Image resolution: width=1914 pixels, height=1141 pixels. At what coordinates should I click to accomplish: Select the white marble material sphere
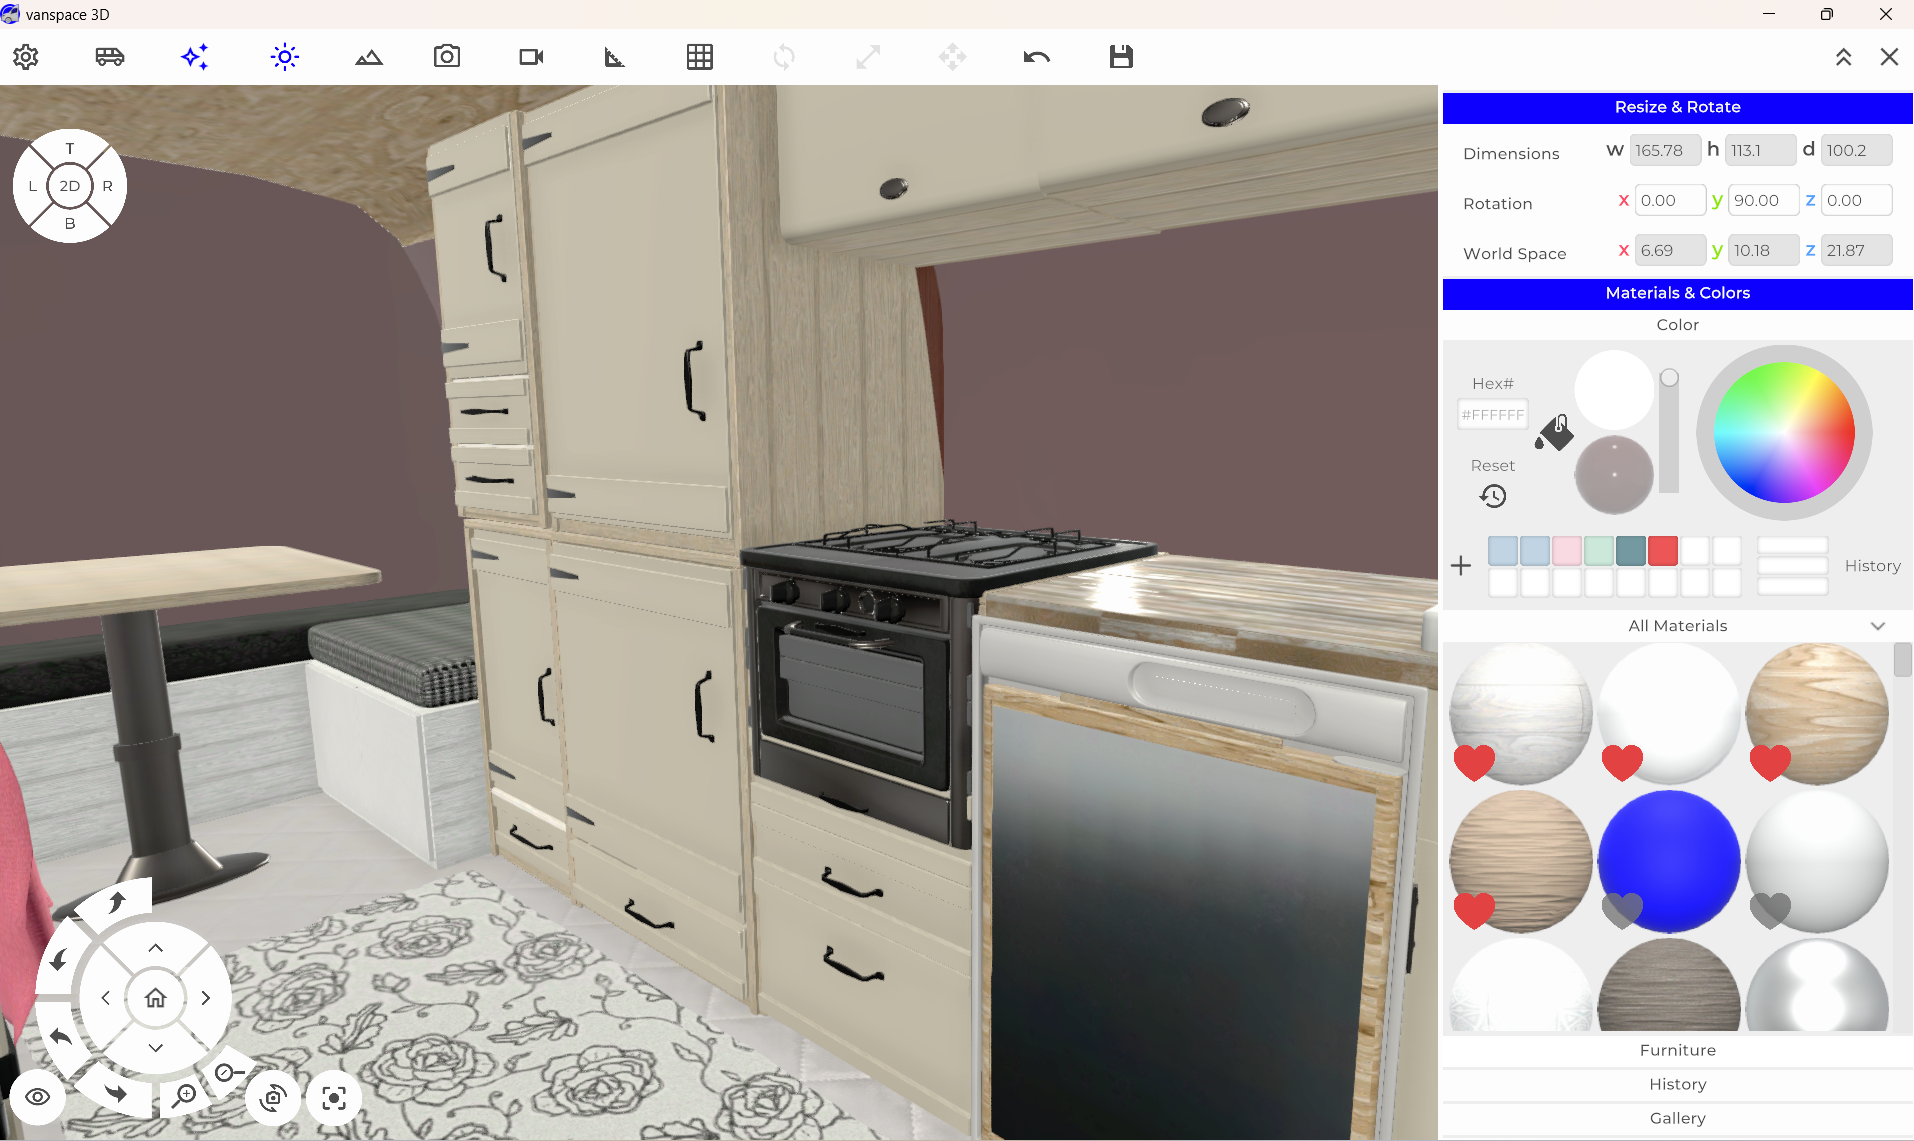(x=1521, y=714)
